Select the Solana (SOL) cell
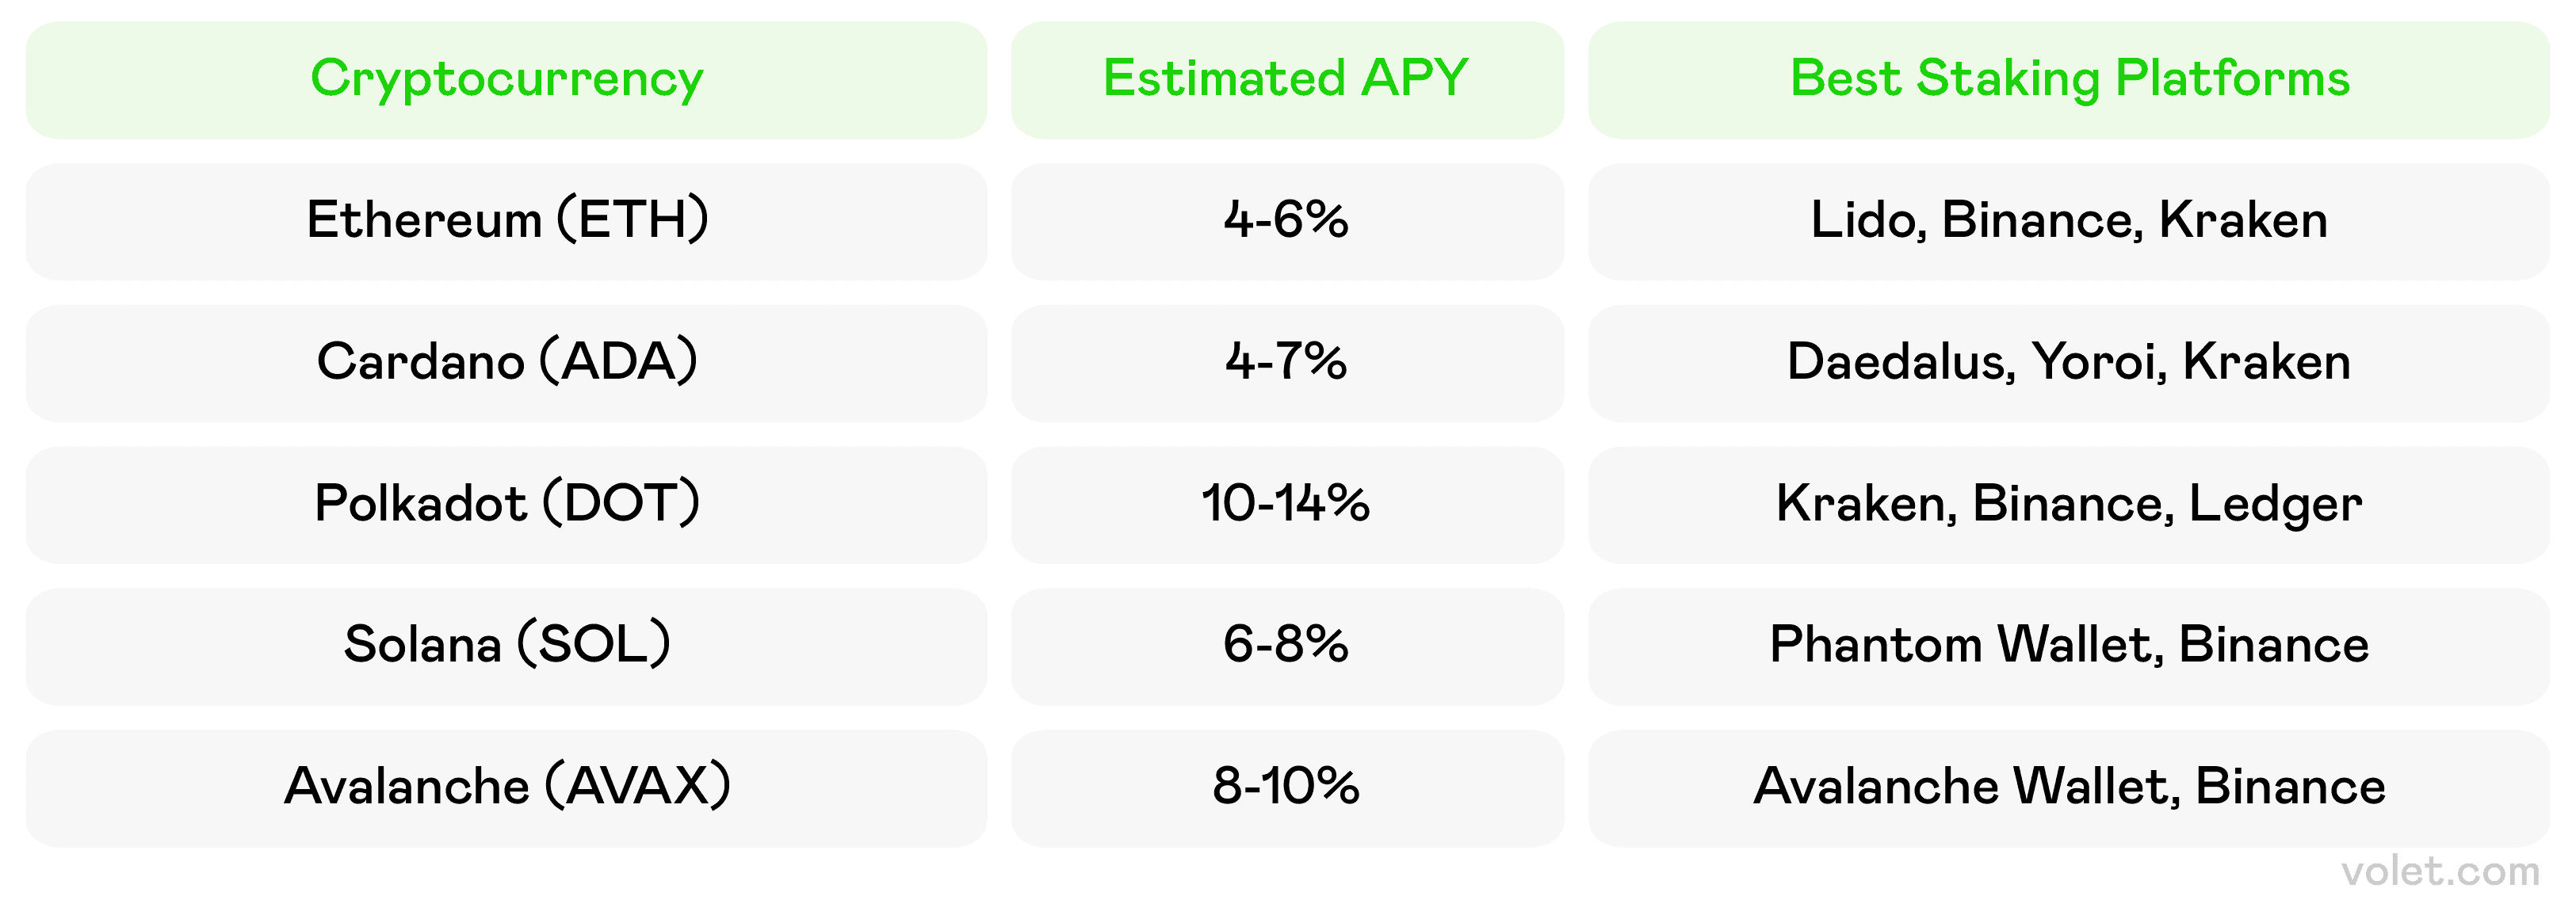Image resolution: width=2576 pixels, height=919 pixels. pyautogui.click(x=506, y=646)
